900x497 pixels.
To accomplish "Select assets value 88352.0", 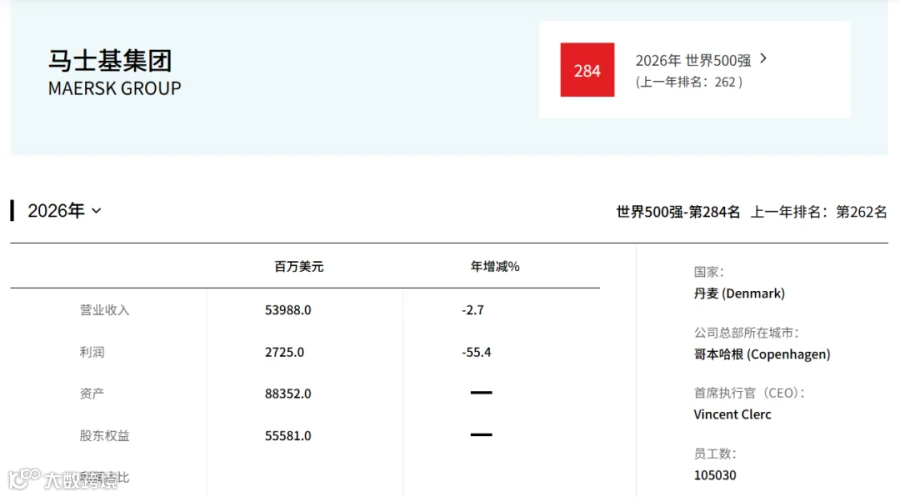I will [x=288, y=394].
